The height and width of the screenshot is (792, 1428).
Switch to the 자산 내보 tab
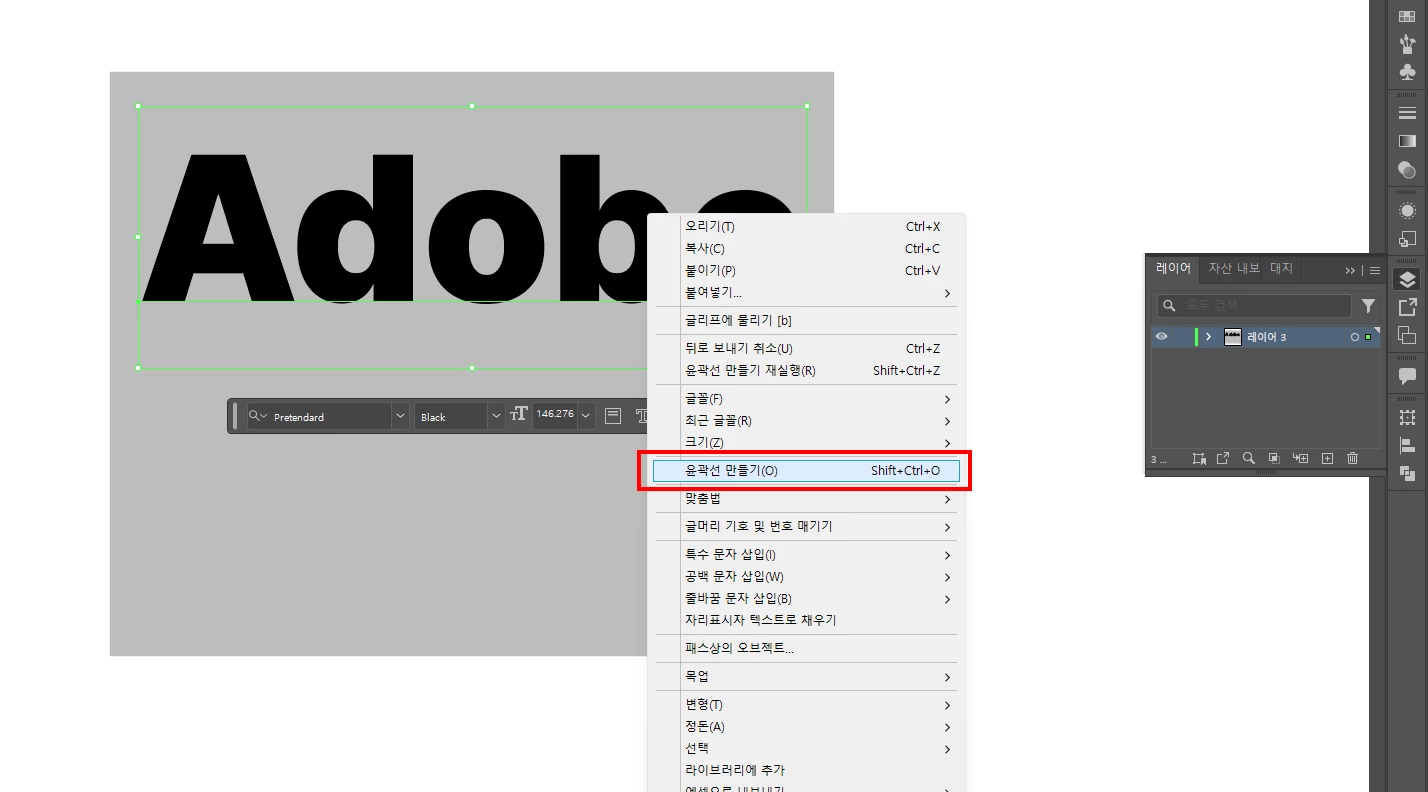click(x=1234, y=268)
